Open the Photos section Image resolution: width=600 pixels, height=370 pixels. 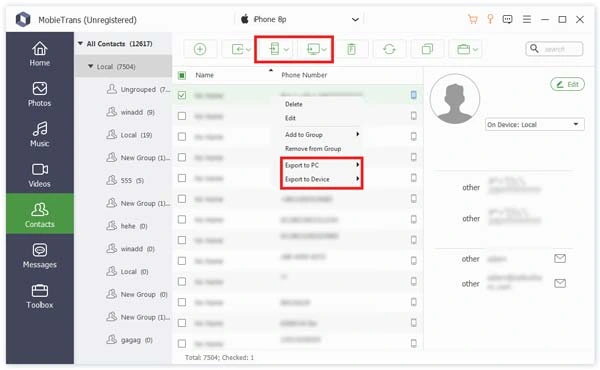tap(40, 94)
